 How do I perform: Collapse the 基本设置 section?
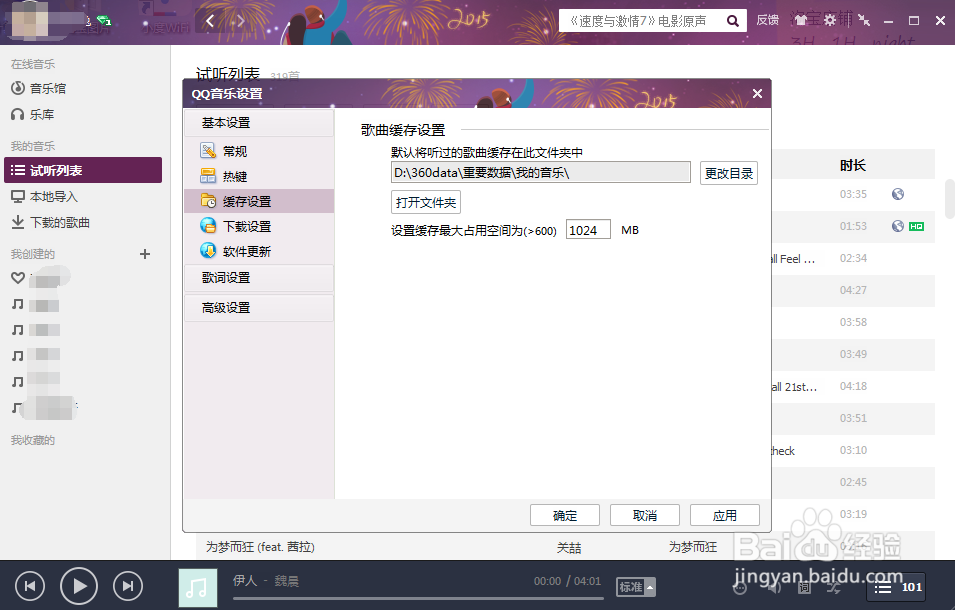click(x=259, y=123)
